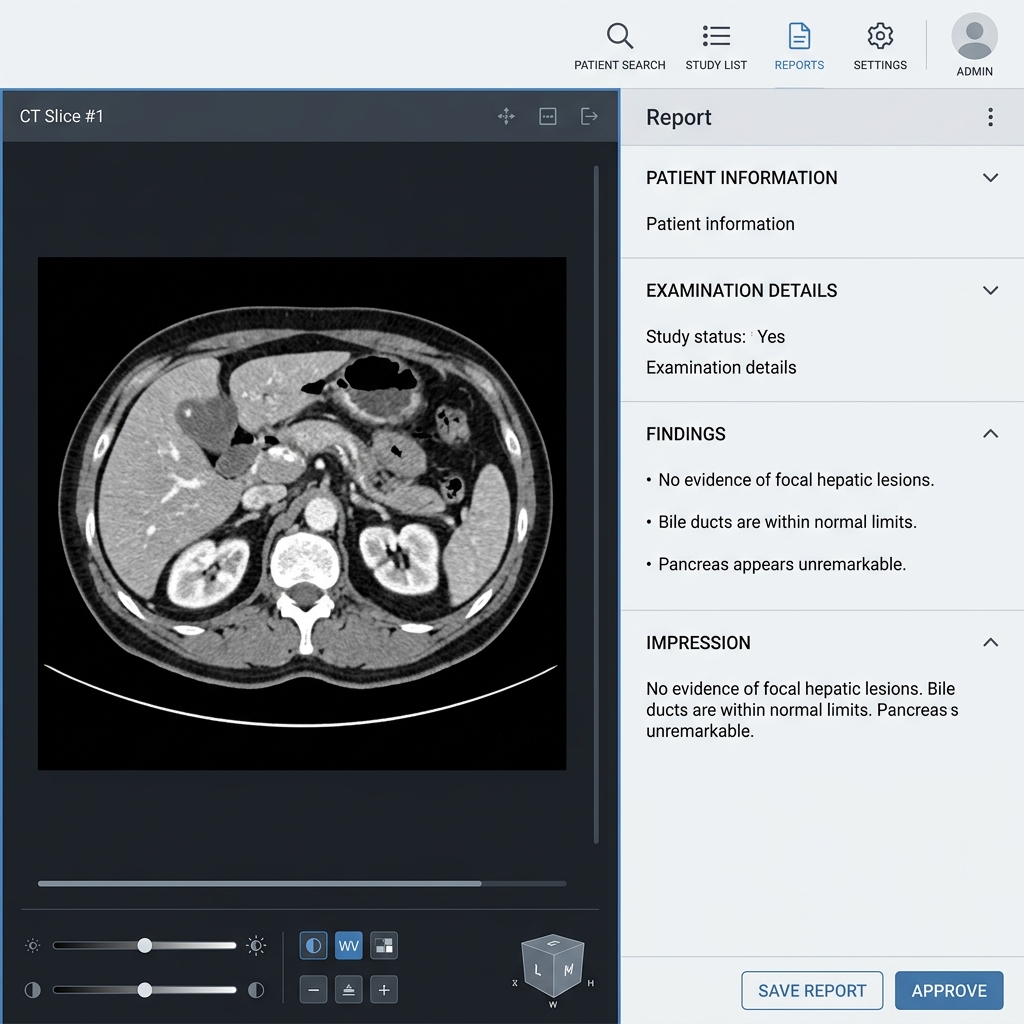This screenshot has width=1024, height=1024.
Task: Click the SAVE REPORT button
Action: (x=812, y=990)
